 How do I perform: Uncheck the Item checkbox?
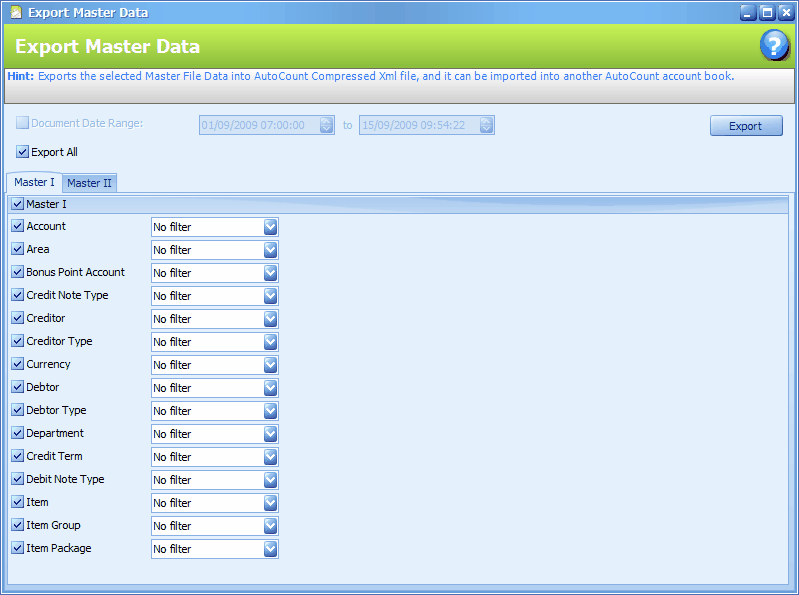(17, 502)
